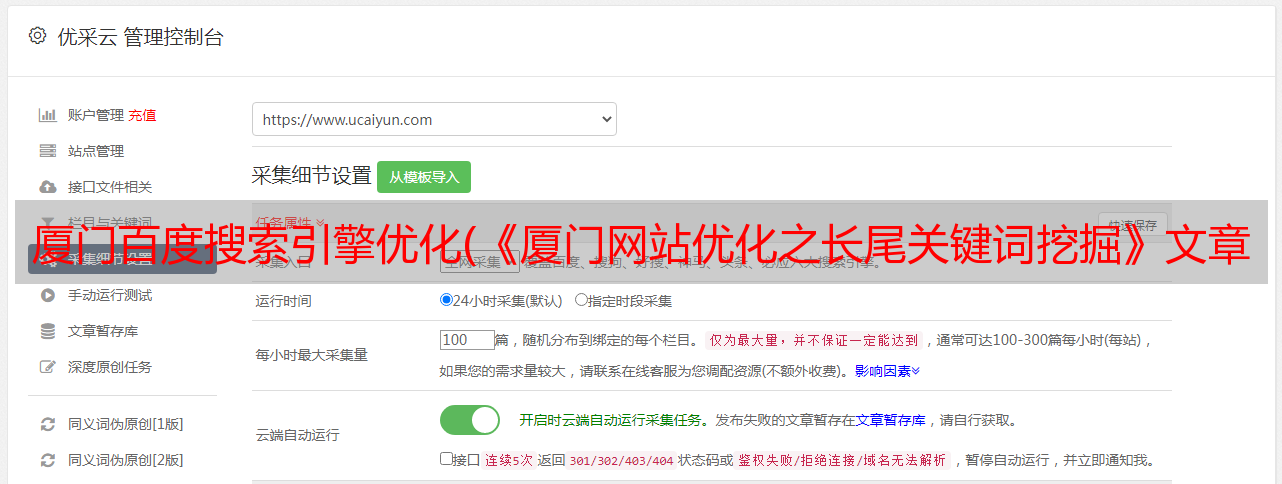This screenshot has width=1282, height=484.
Task: Click the 连续5次 highlighted text
Action: pos(509,461)
